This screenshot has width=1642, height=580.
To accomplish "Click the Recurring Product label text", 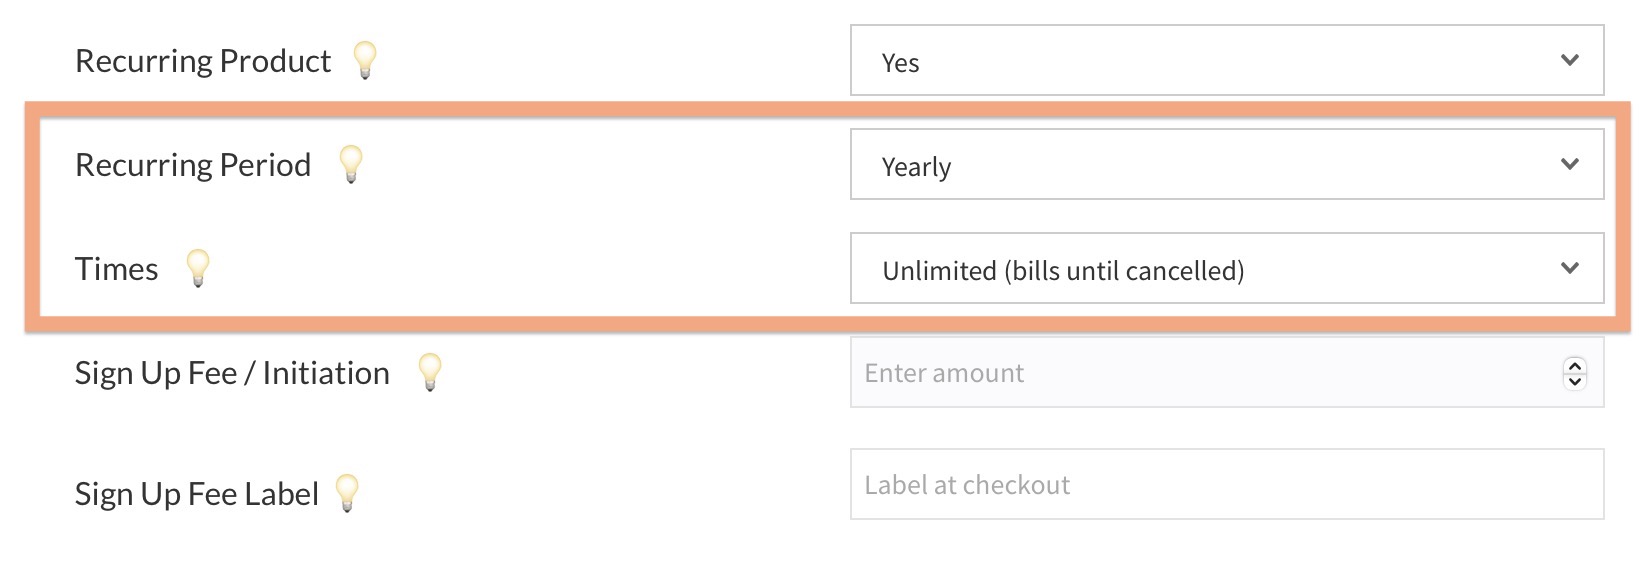I will (x=203, y=61).
